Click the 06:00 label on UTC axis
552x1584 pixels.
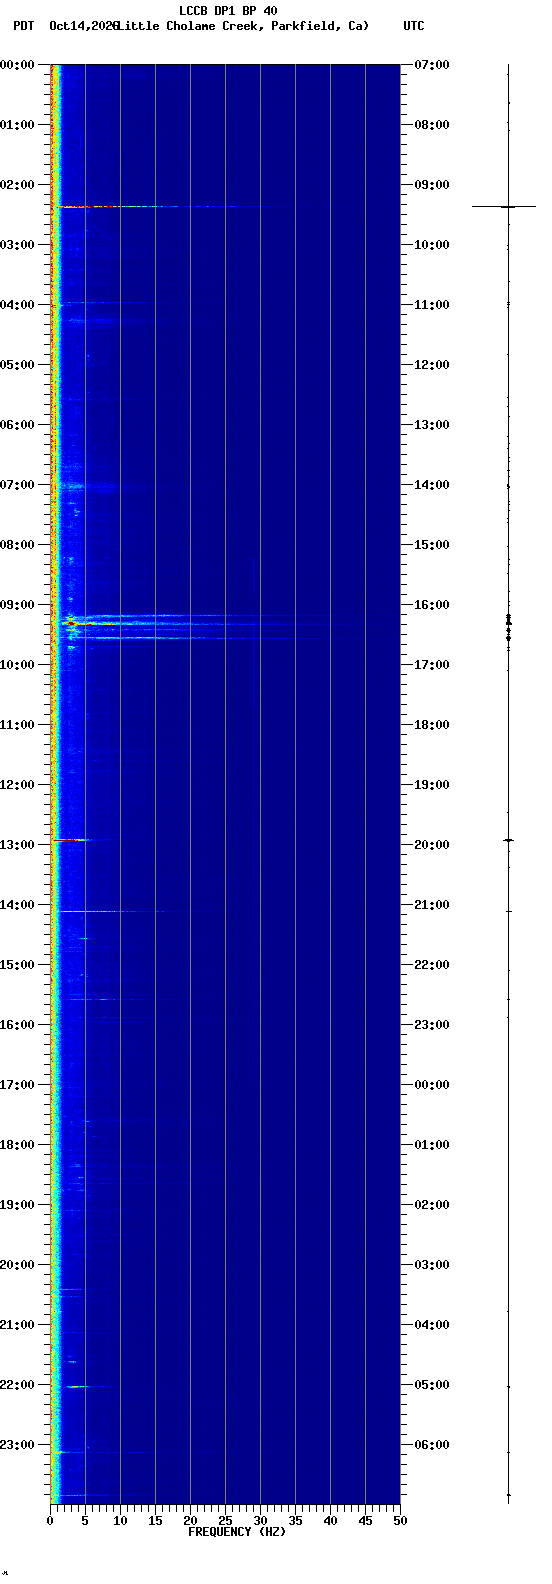432,1445
